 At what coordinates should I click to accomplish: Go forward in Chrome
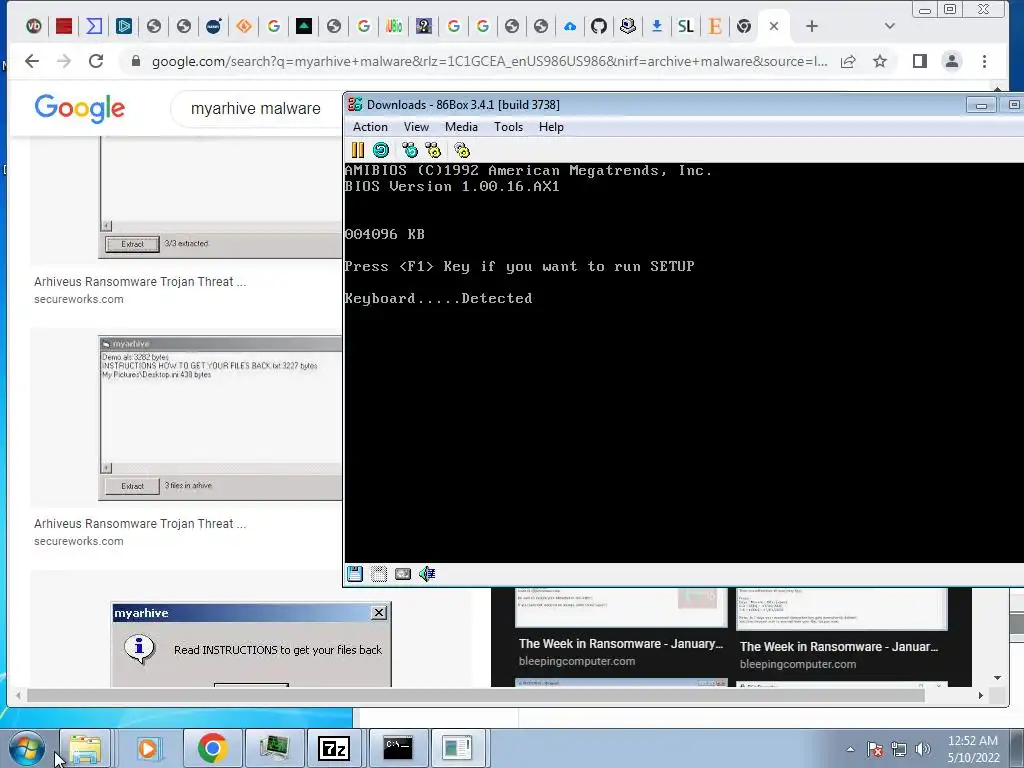63,61
